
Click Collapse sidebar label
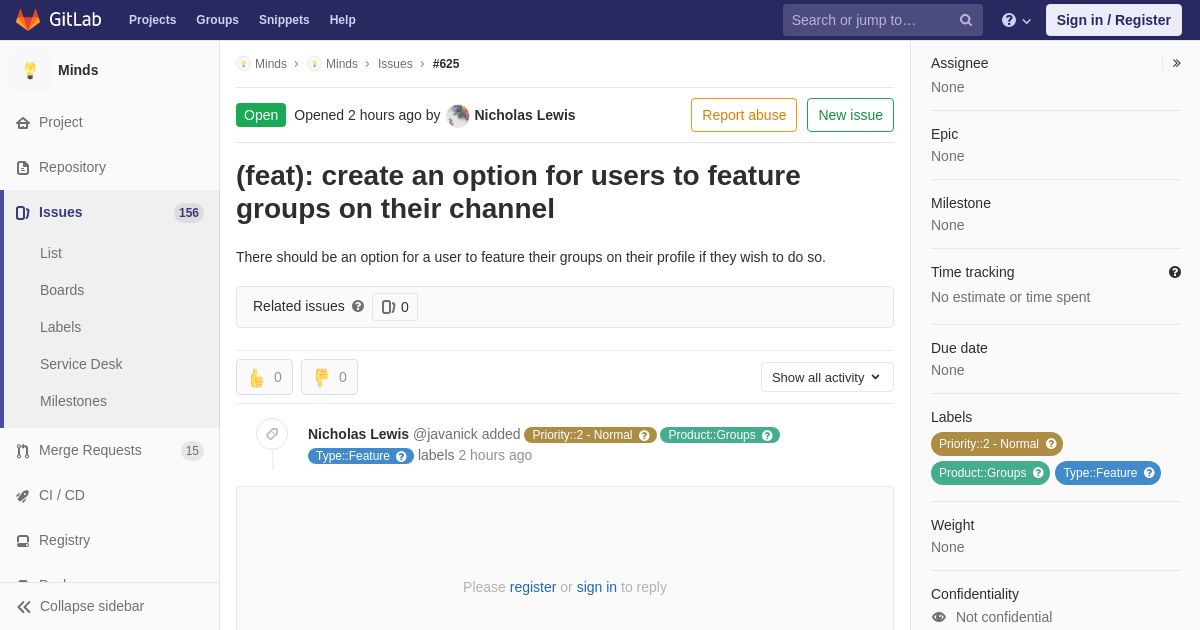(x=92, y=606)
